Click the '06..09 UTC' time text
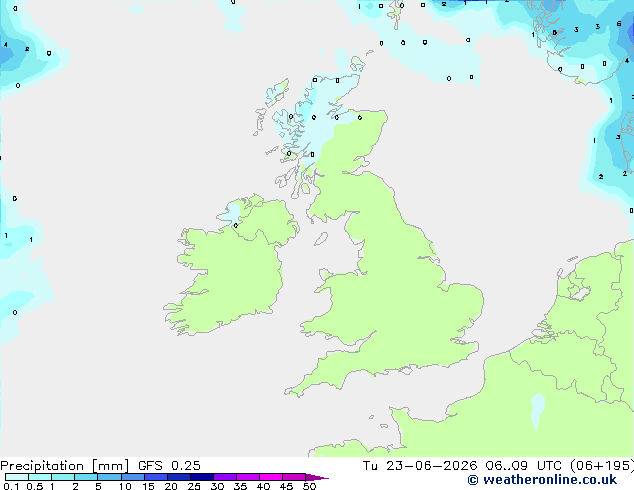 (x=524, y=466)
